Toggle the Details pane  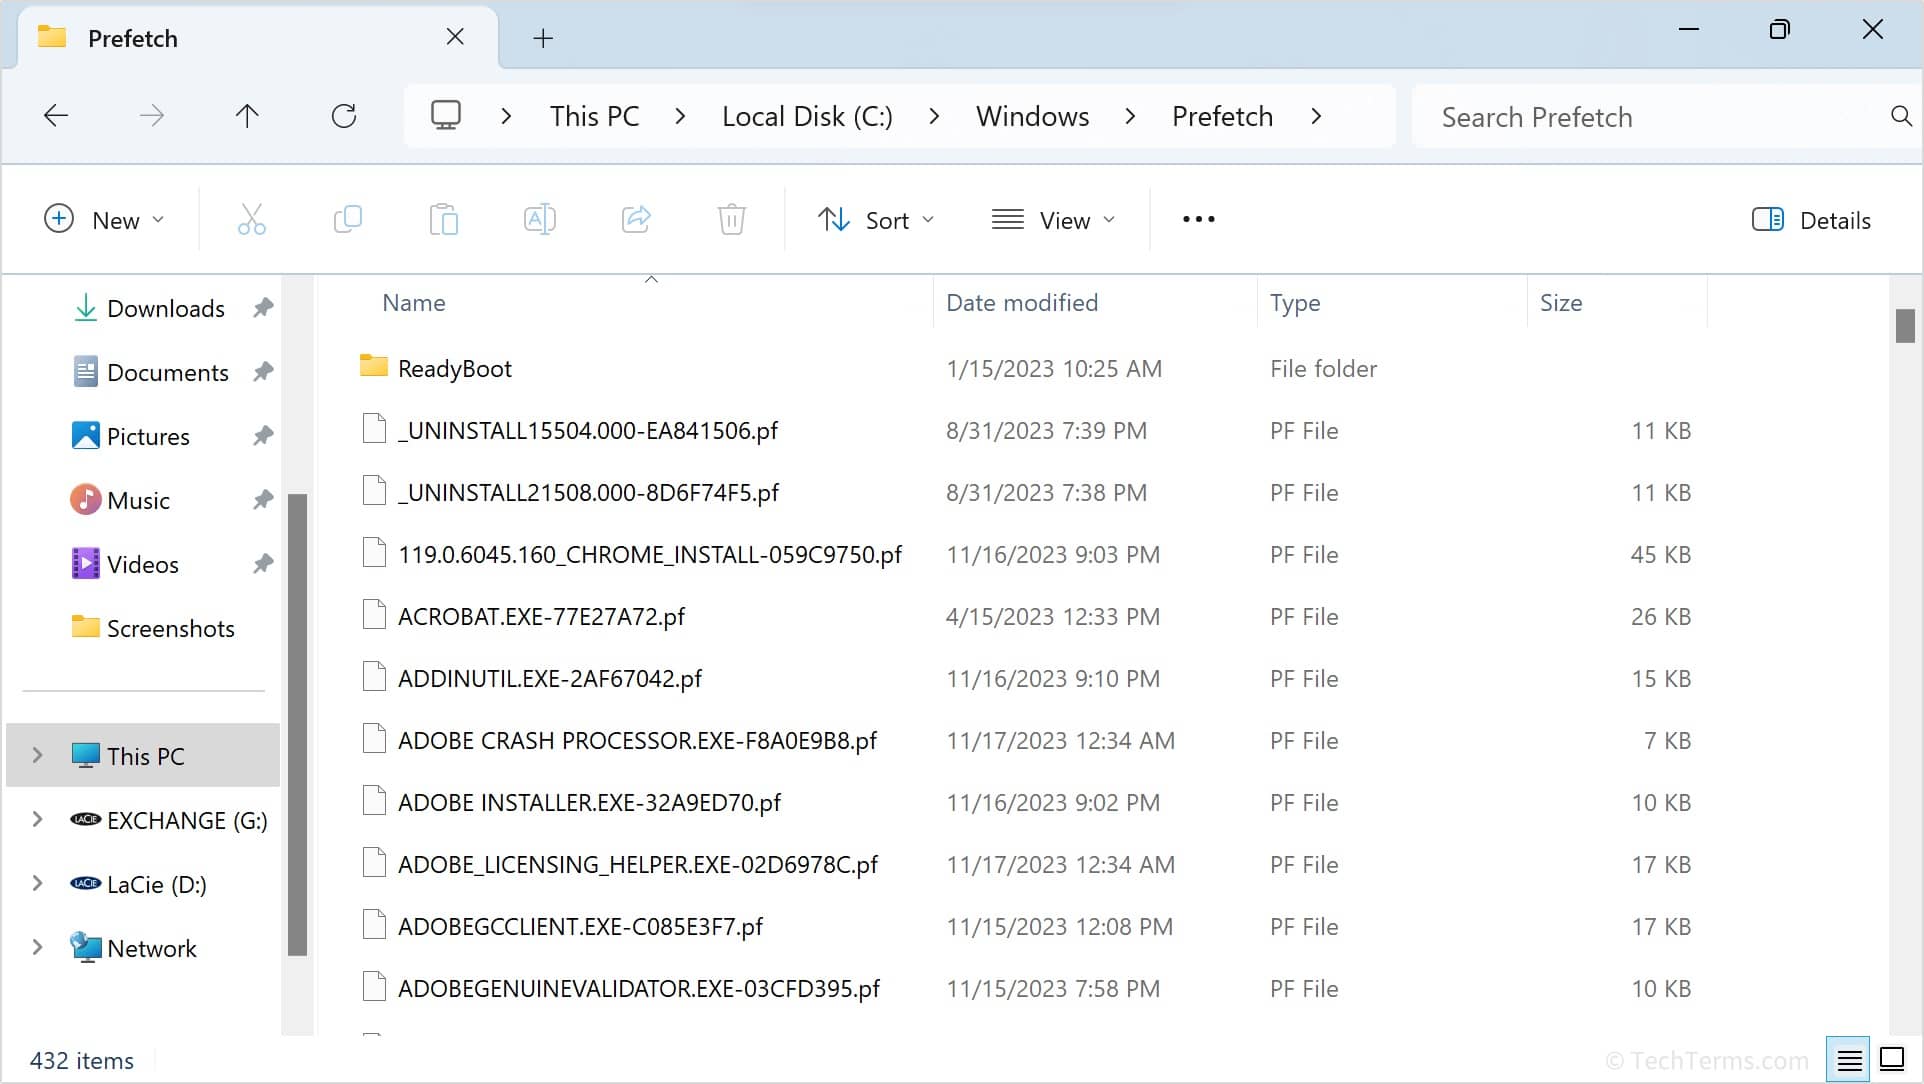[x=1811, y=219]
